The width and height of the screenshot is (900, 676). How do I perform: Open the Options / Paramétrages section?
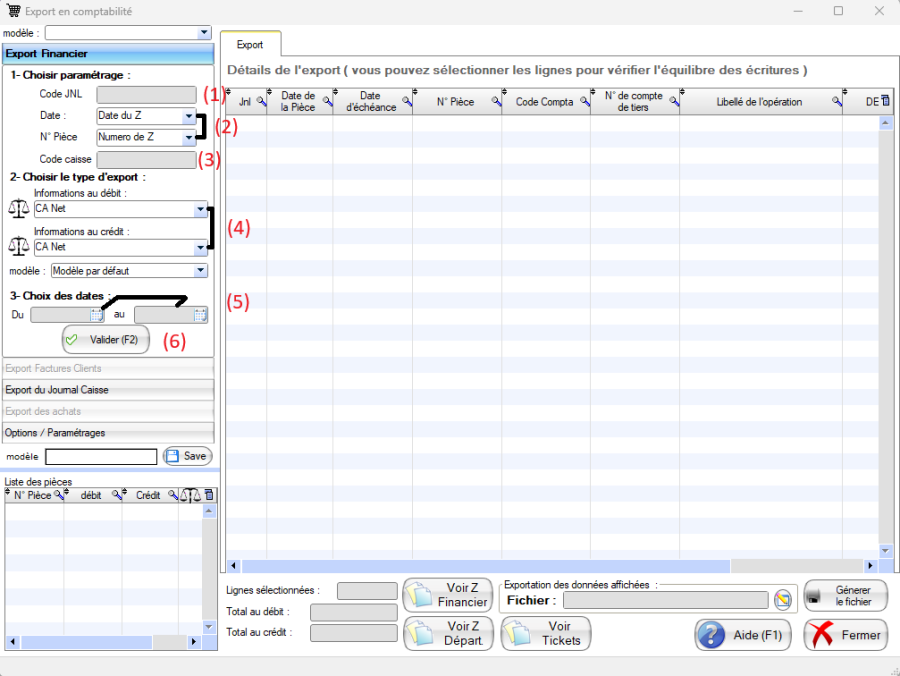click(x=108, y=433)
